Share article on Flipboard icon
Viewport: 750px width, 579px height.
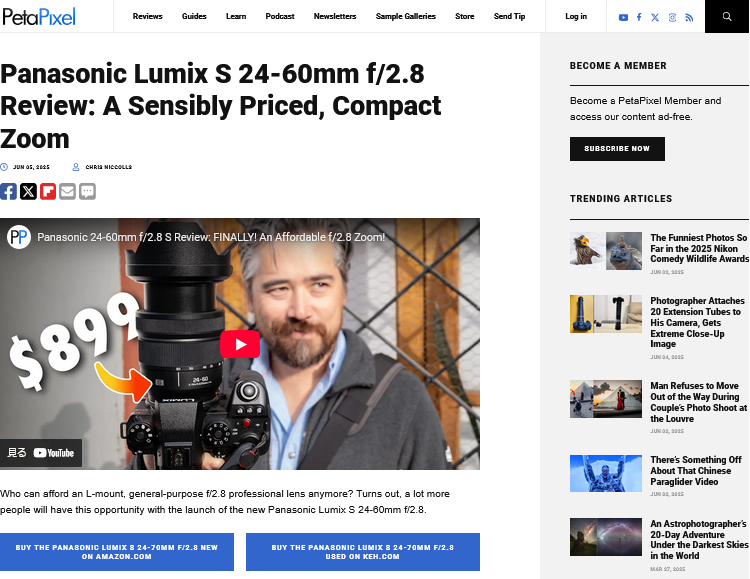[x=48, y=191]
